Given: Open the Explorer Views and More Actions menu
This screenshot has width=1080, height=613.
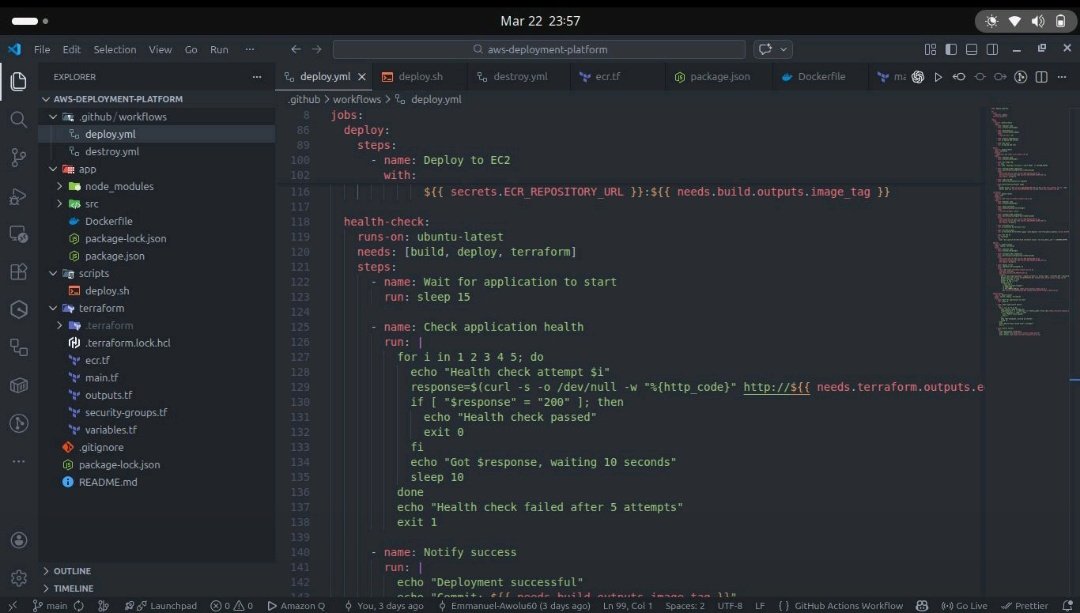Looking at the screenshot, I should [x=257, y=77].
